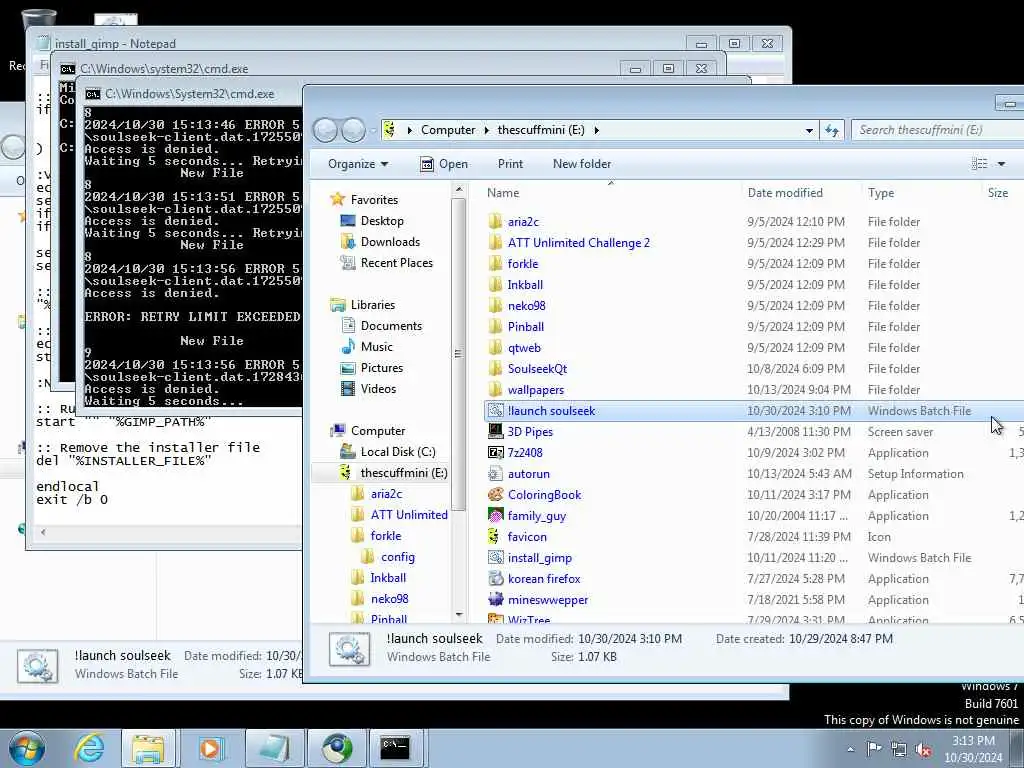This screenshot has height=768, width=1024.
Task: Select thescuffmini (E:) in the tree
Action: [x=393, y=473]
